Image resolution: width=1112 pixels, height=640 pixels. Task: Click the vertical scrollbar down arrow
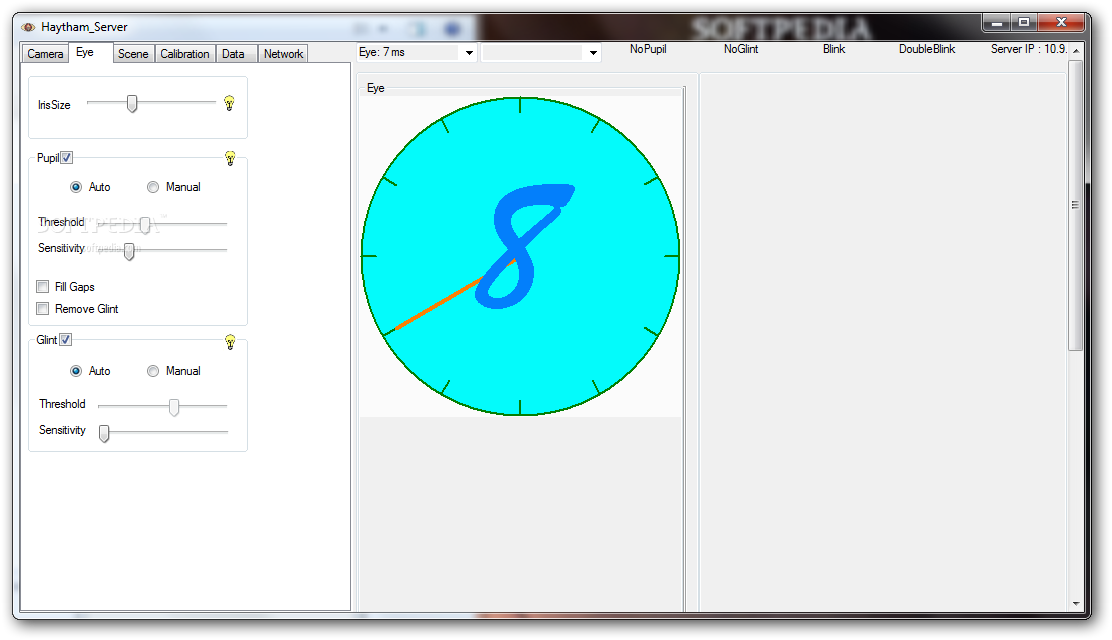point(1076,604)
